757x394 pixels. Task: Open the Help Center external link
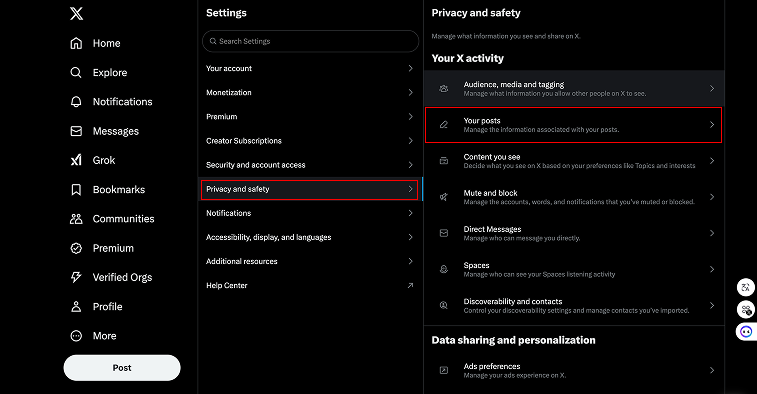click(x=310, y=285)
